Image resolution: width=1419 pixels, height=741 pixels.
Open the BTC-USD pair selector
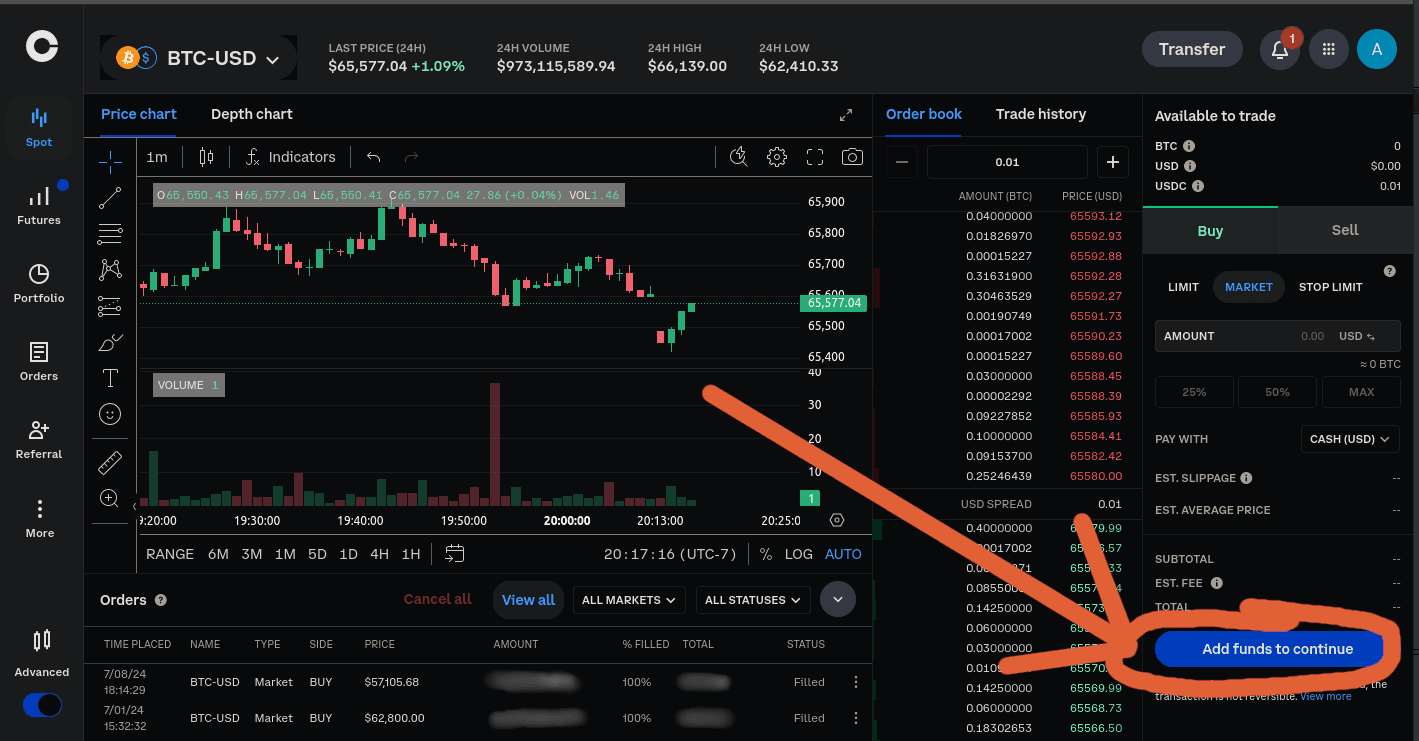coord(197,58)
